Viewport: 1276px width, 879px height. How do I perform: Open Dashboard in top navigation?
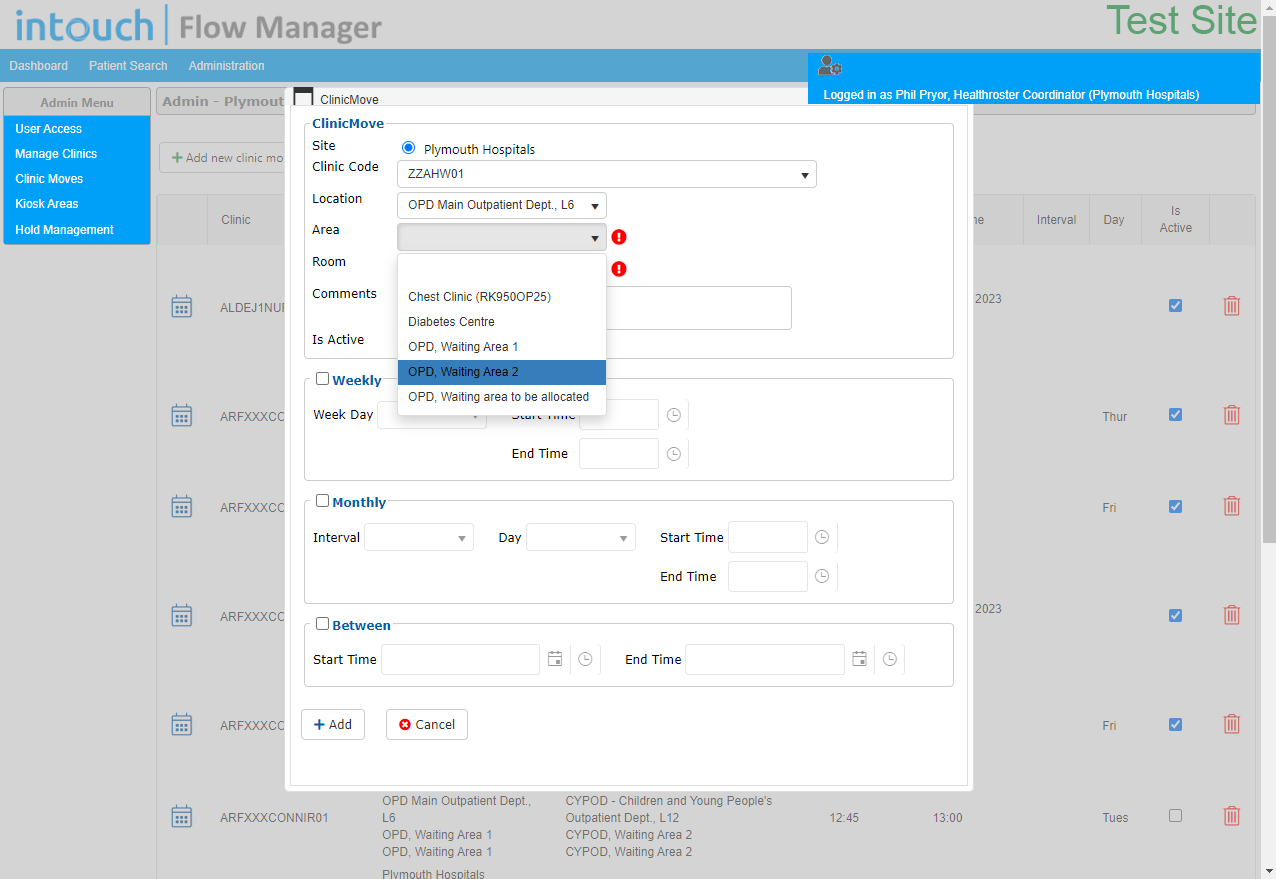pos(39,66)
